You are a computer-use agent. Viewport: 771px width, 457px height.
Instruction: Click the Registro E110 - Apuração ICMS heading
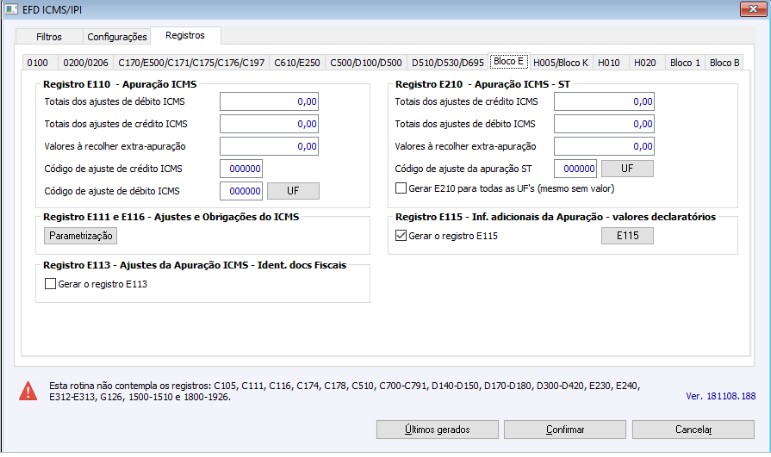(120, 84)
